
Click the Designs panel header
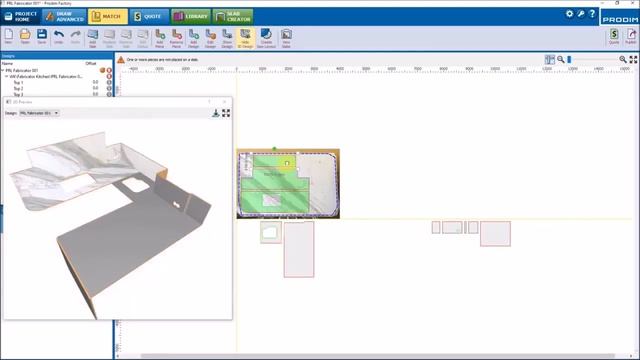56,56
